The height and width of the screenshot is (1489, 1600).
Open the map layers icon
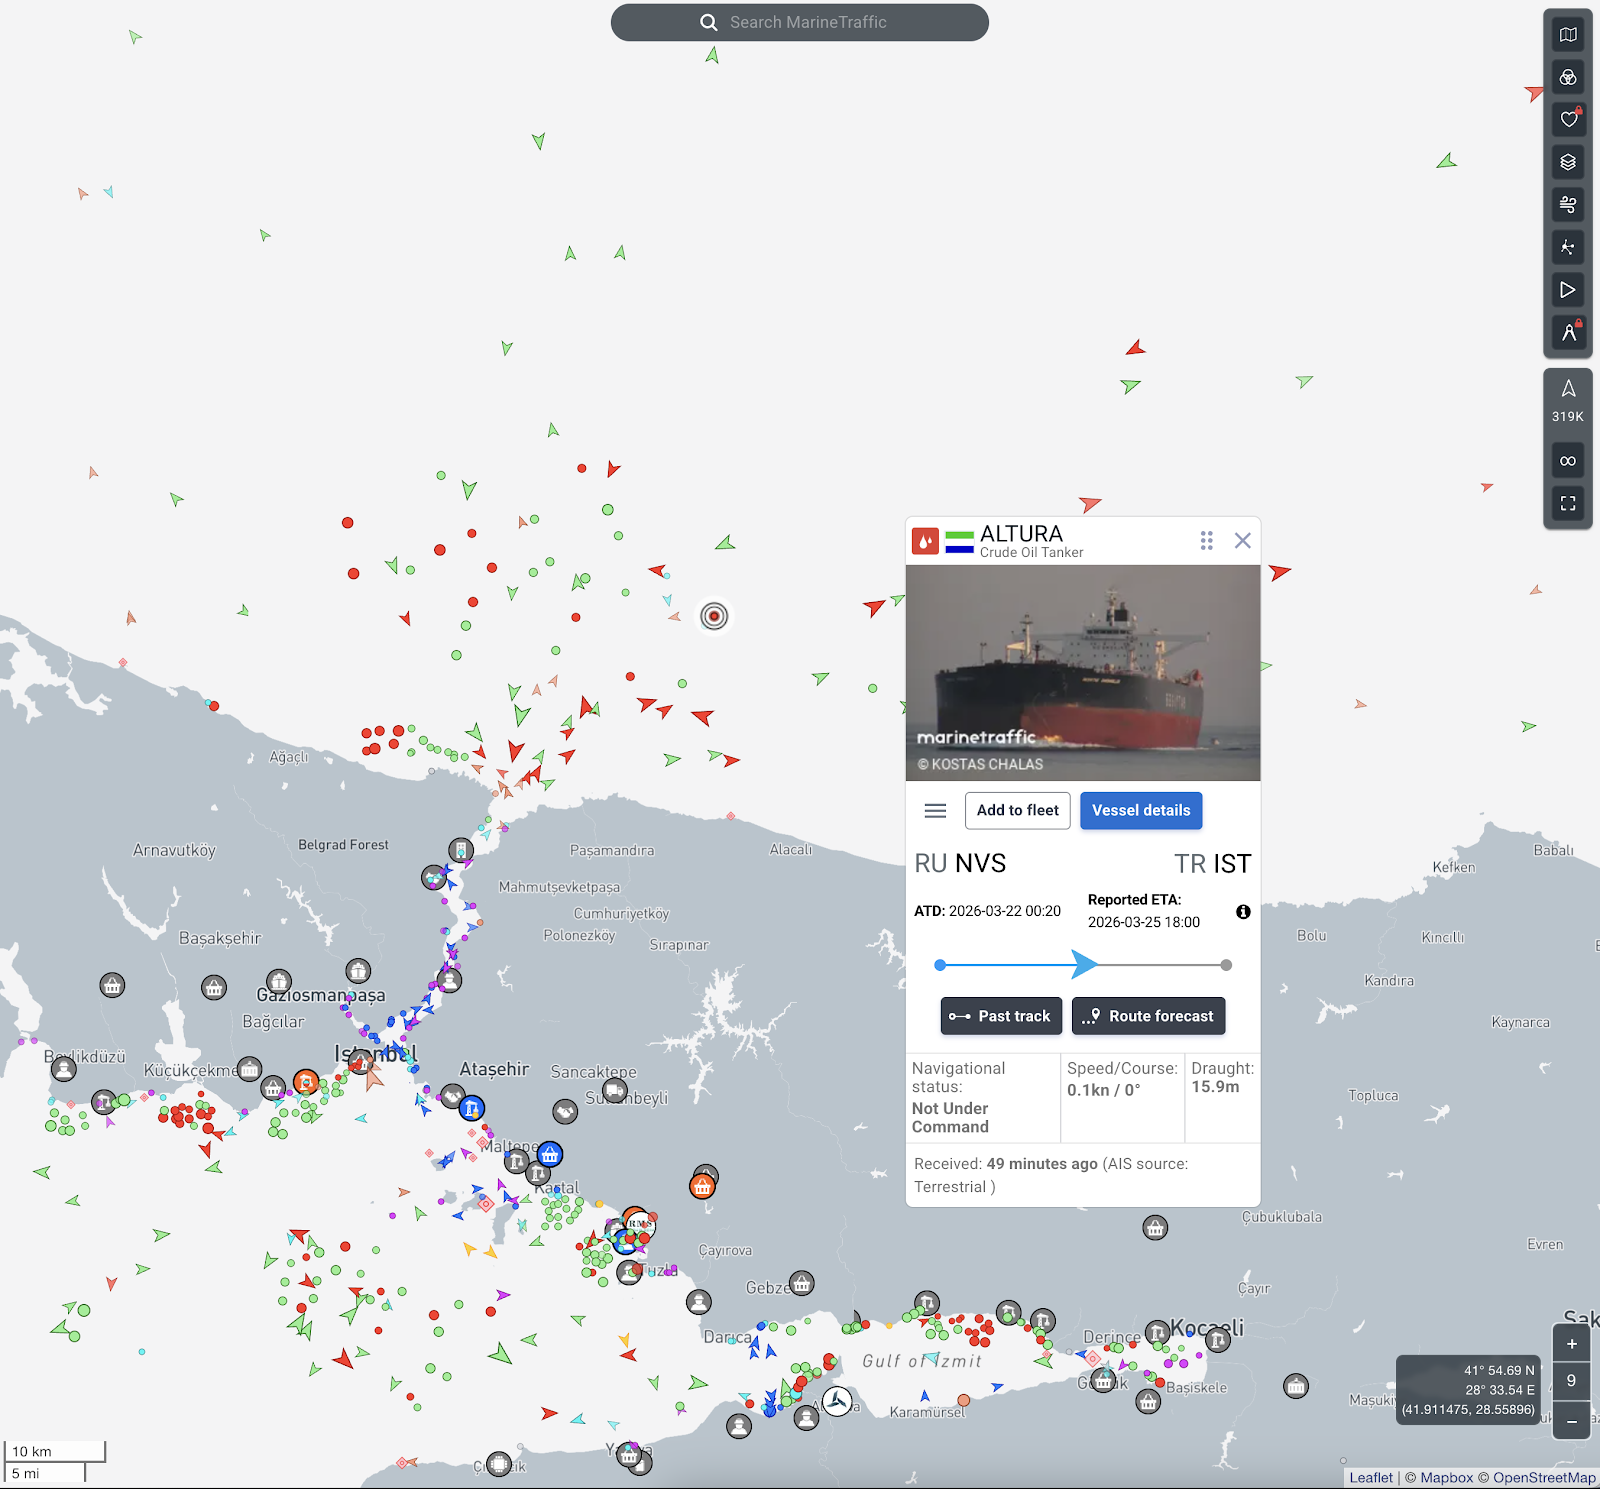[1568, 162]
